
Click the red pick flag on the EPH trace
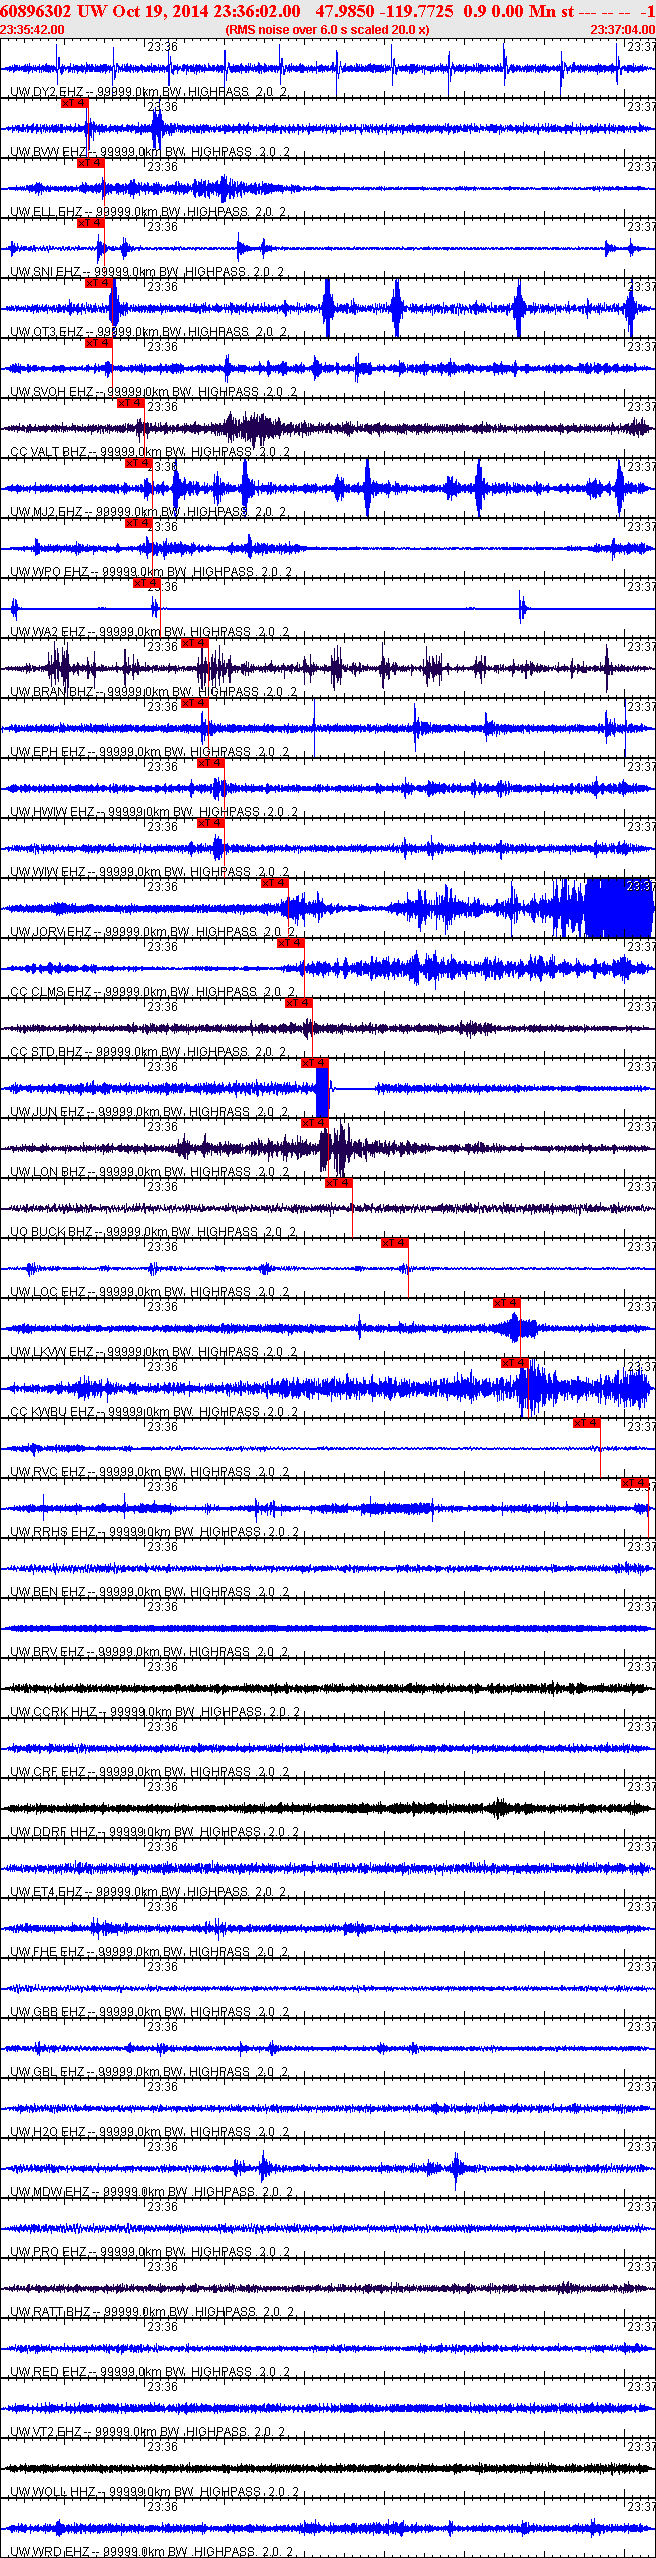[x=194, y=703]
